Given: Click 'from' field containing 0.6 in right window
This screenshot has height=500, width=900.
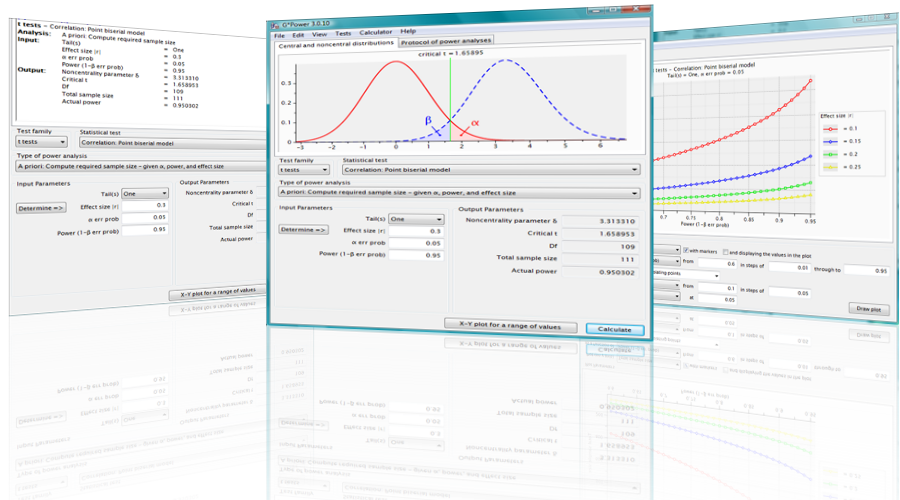Looking at the screenshot, I should pos(717,263).
